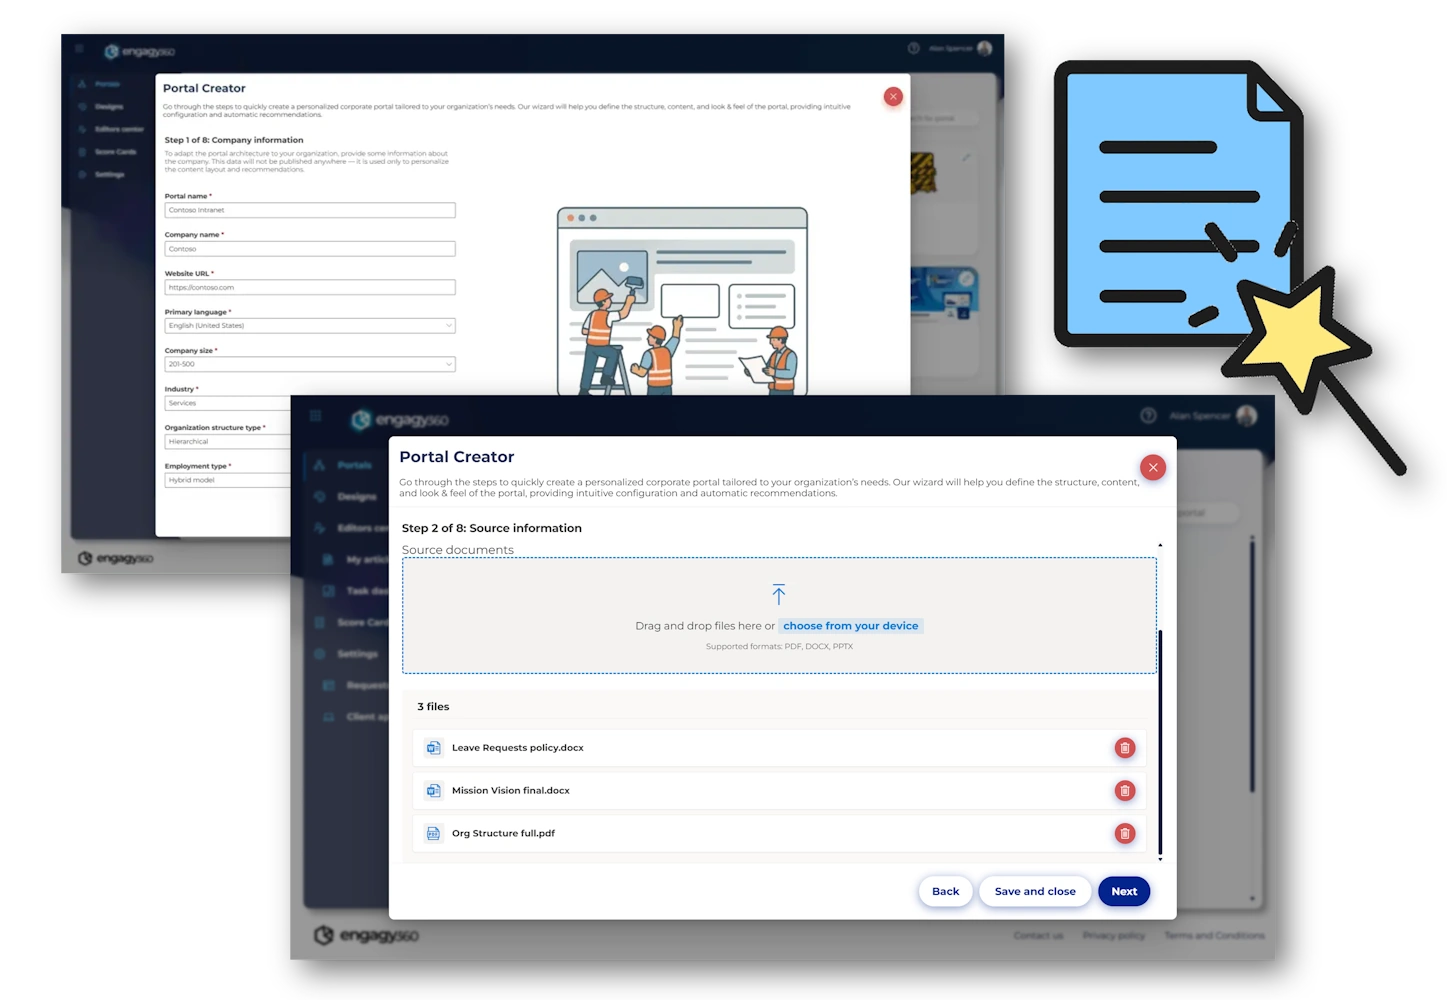
Task: Select Editors center in the Step 1 window sidebar
Action: click(118, 129)
